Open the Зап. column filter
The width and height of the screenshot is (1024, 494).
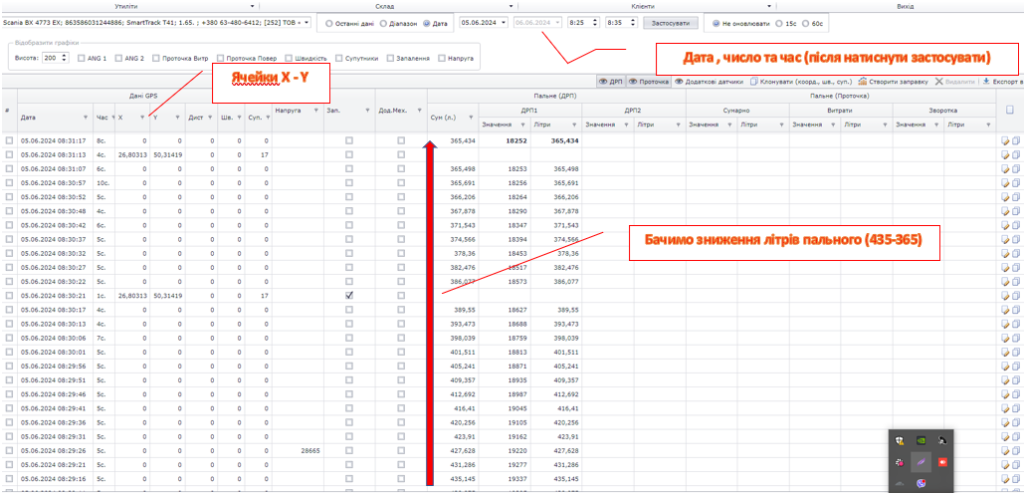[x=368, y=110]
